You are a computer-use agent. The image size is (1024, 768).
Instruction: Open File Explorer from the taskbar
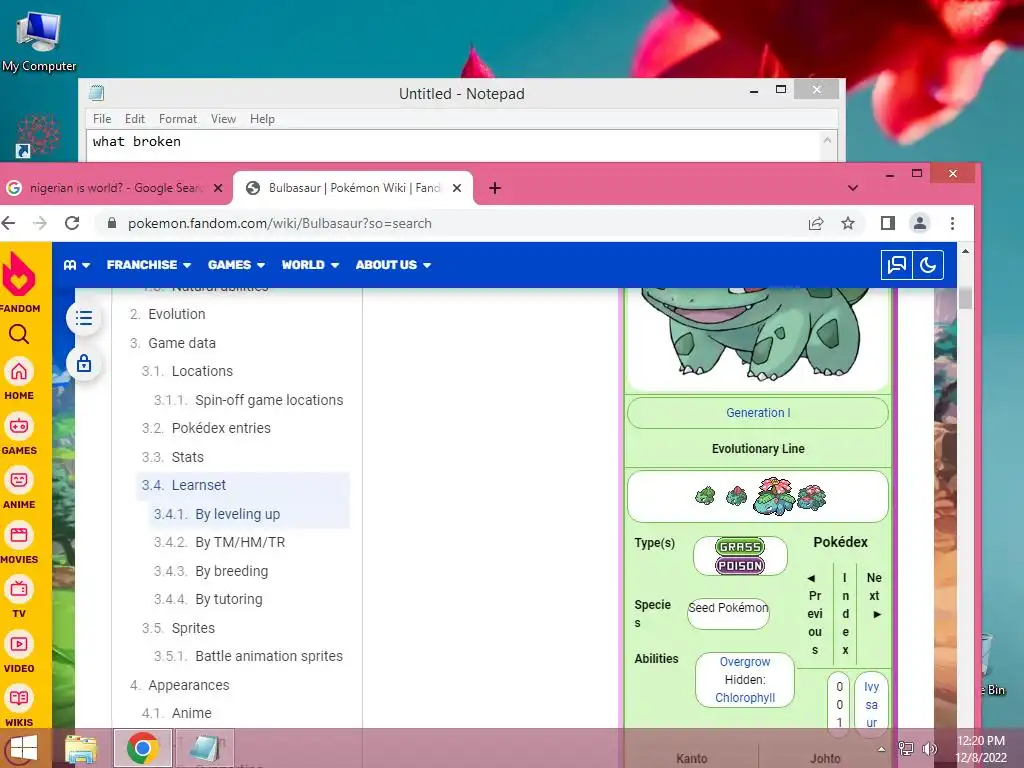82,748
